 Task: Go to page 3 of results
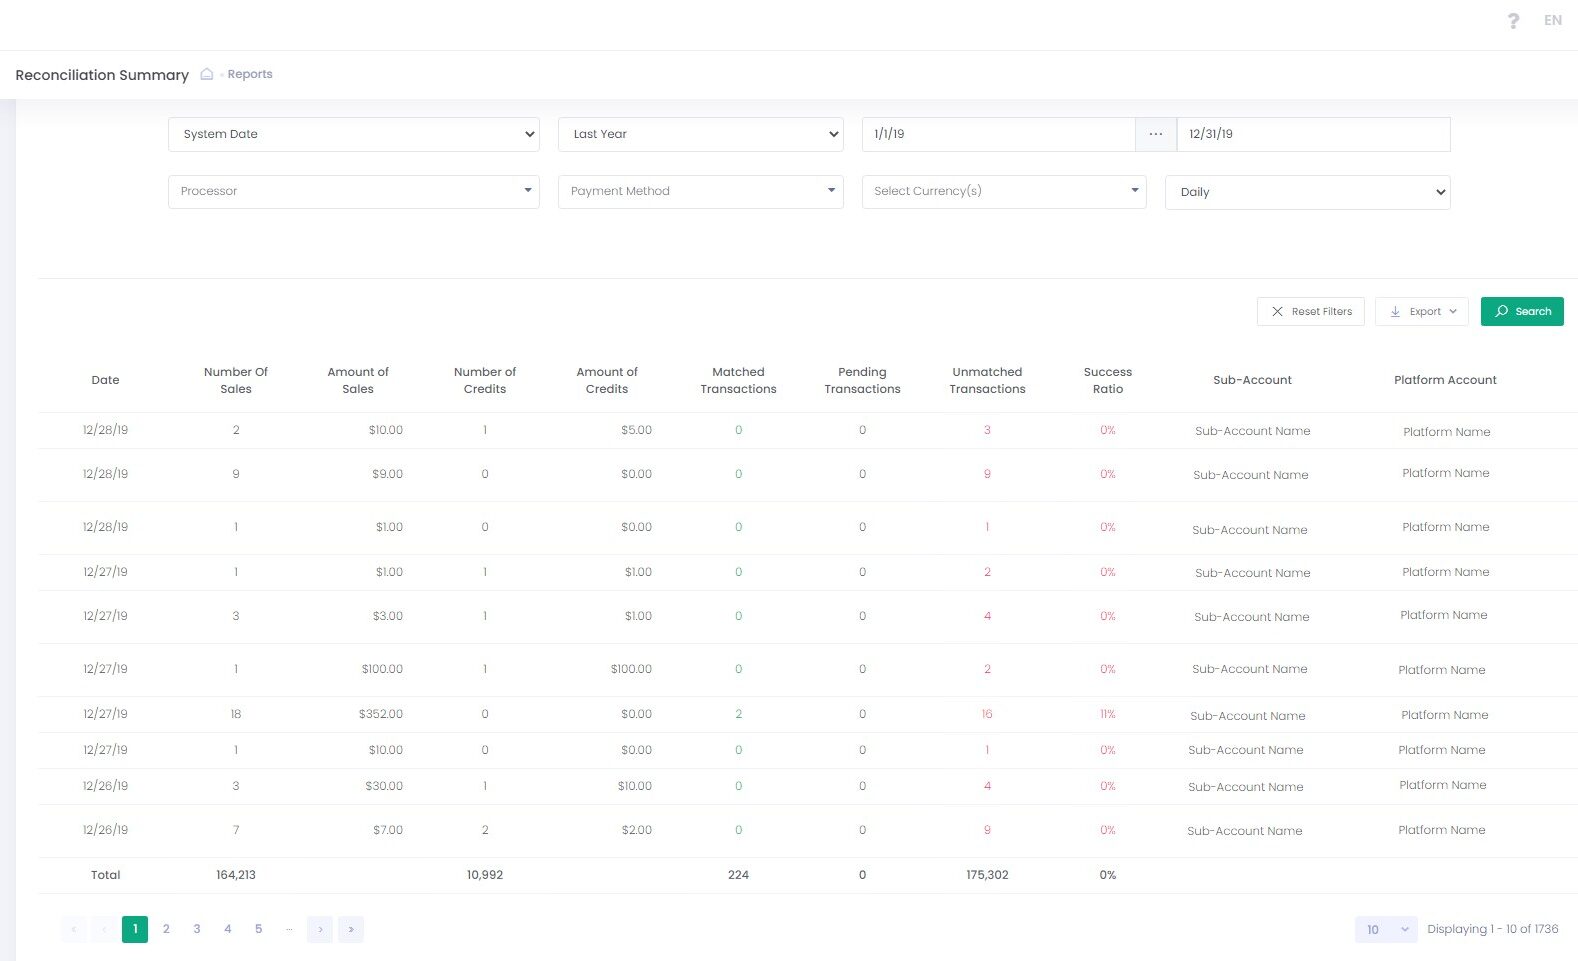(x=197, y=929)
